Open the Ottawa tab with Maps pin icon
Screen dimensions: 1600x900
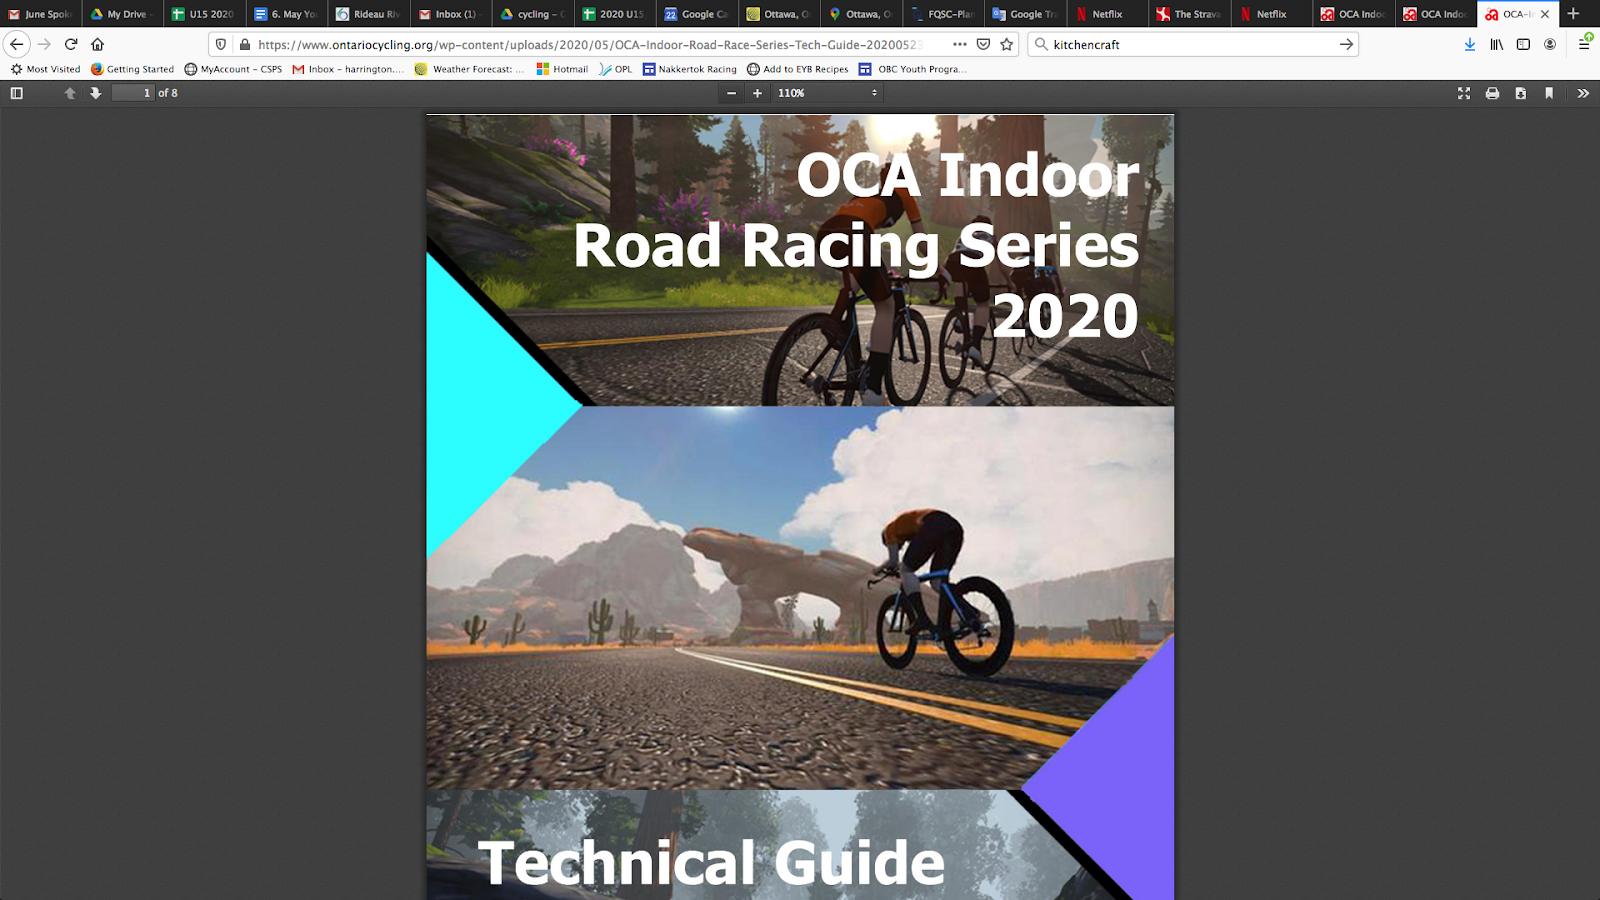[861, 14]
